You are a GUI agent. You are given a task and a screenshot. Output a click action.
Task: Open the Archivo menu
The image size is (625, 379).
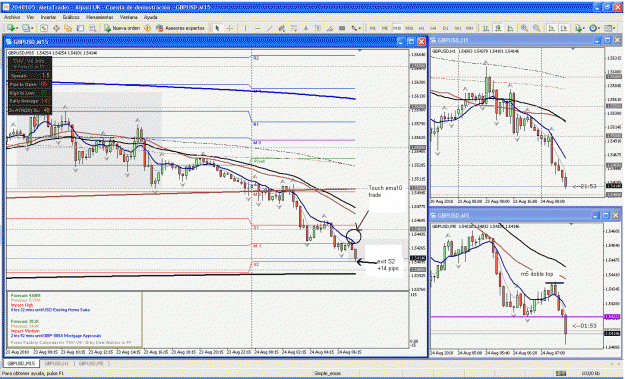12,17
